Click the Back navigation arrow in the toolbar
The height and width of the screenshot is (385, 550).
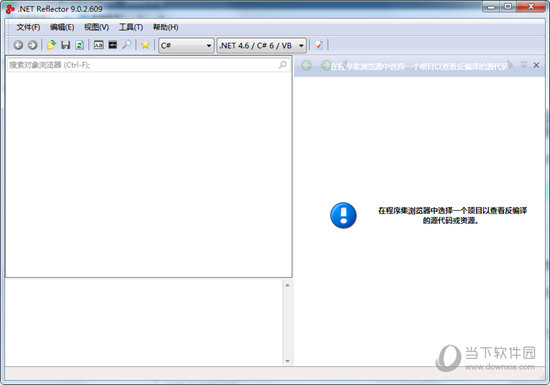click(18, 45)
